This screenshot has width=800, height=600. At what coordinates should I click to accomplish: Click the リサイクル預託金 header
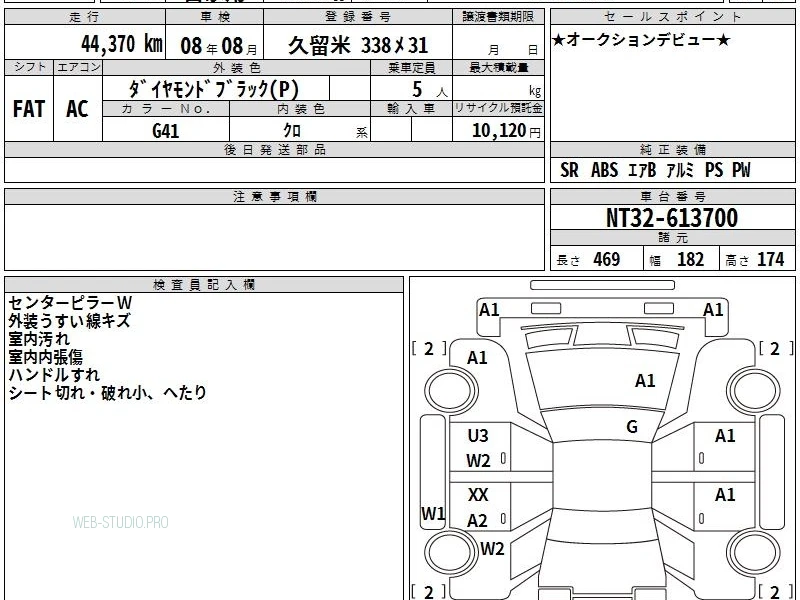coord(498,108)
